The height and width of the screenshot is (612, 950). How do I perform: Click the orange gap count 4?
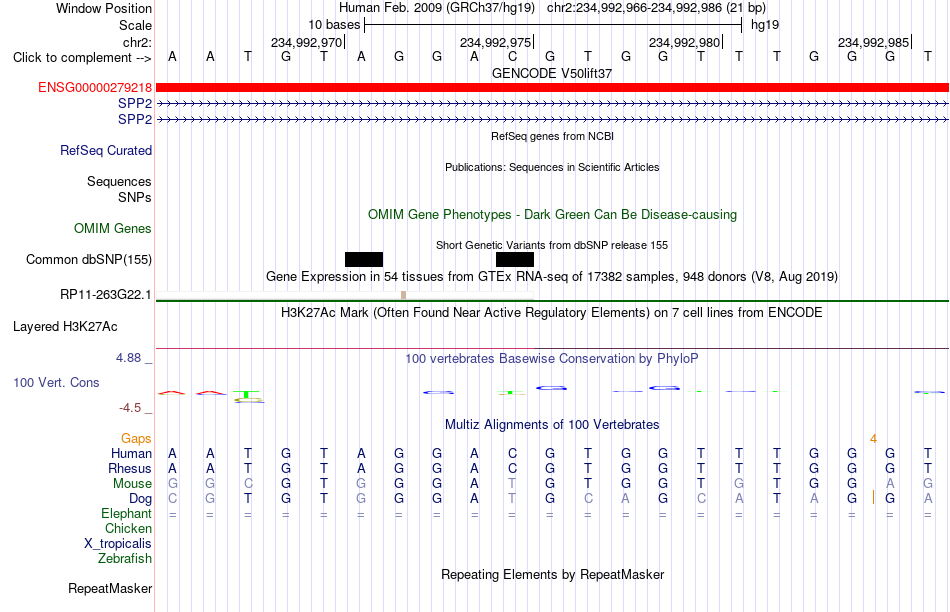point(873,438)
